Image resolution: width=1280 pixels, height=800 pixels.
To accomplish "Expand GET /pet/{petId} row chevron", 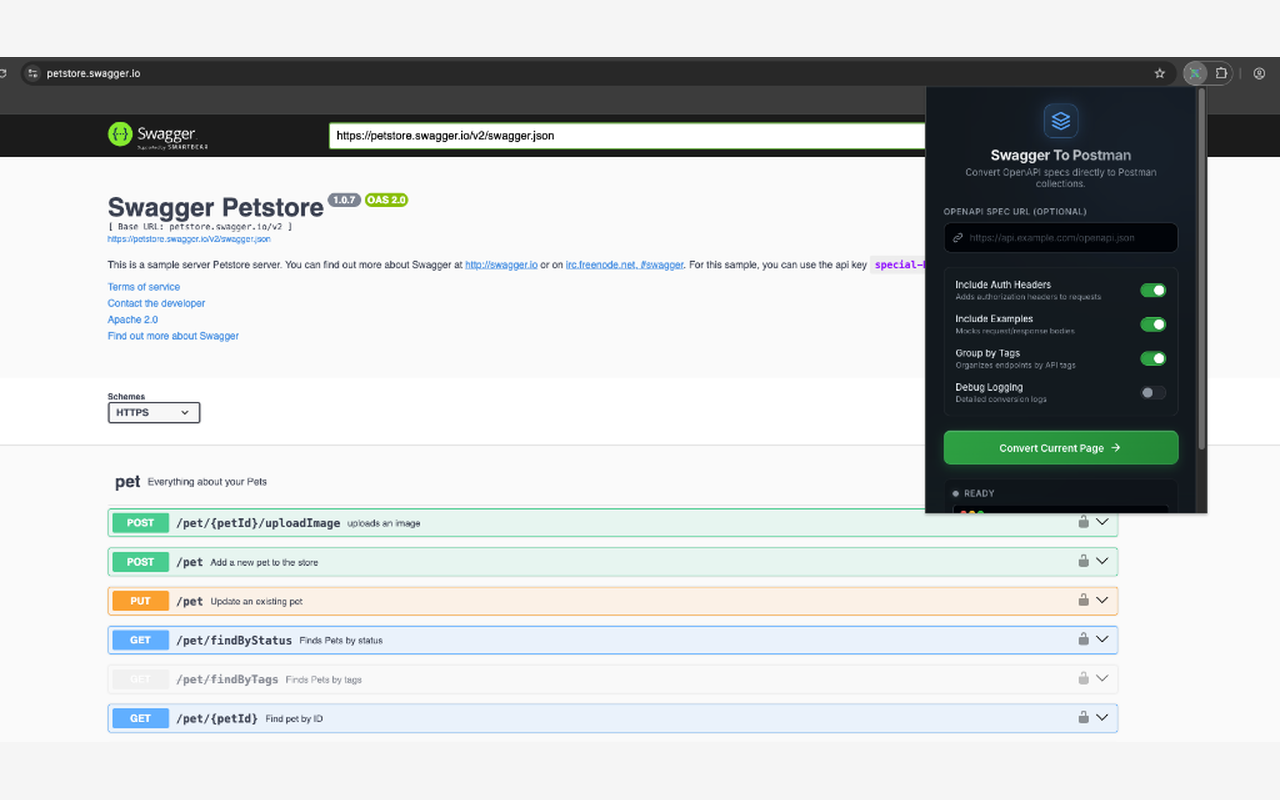I will pos(1102,717).
